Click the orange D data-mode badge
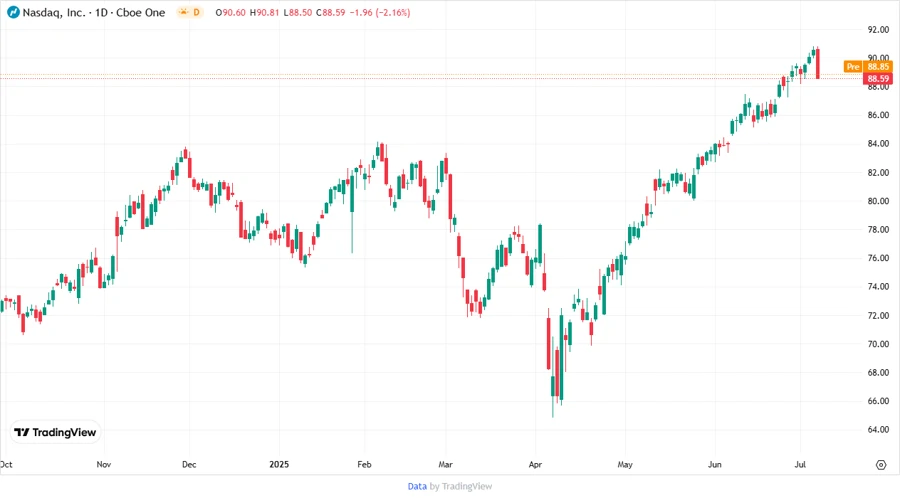The height and width of the screenshot is (498, 900). tap(196, 12)
